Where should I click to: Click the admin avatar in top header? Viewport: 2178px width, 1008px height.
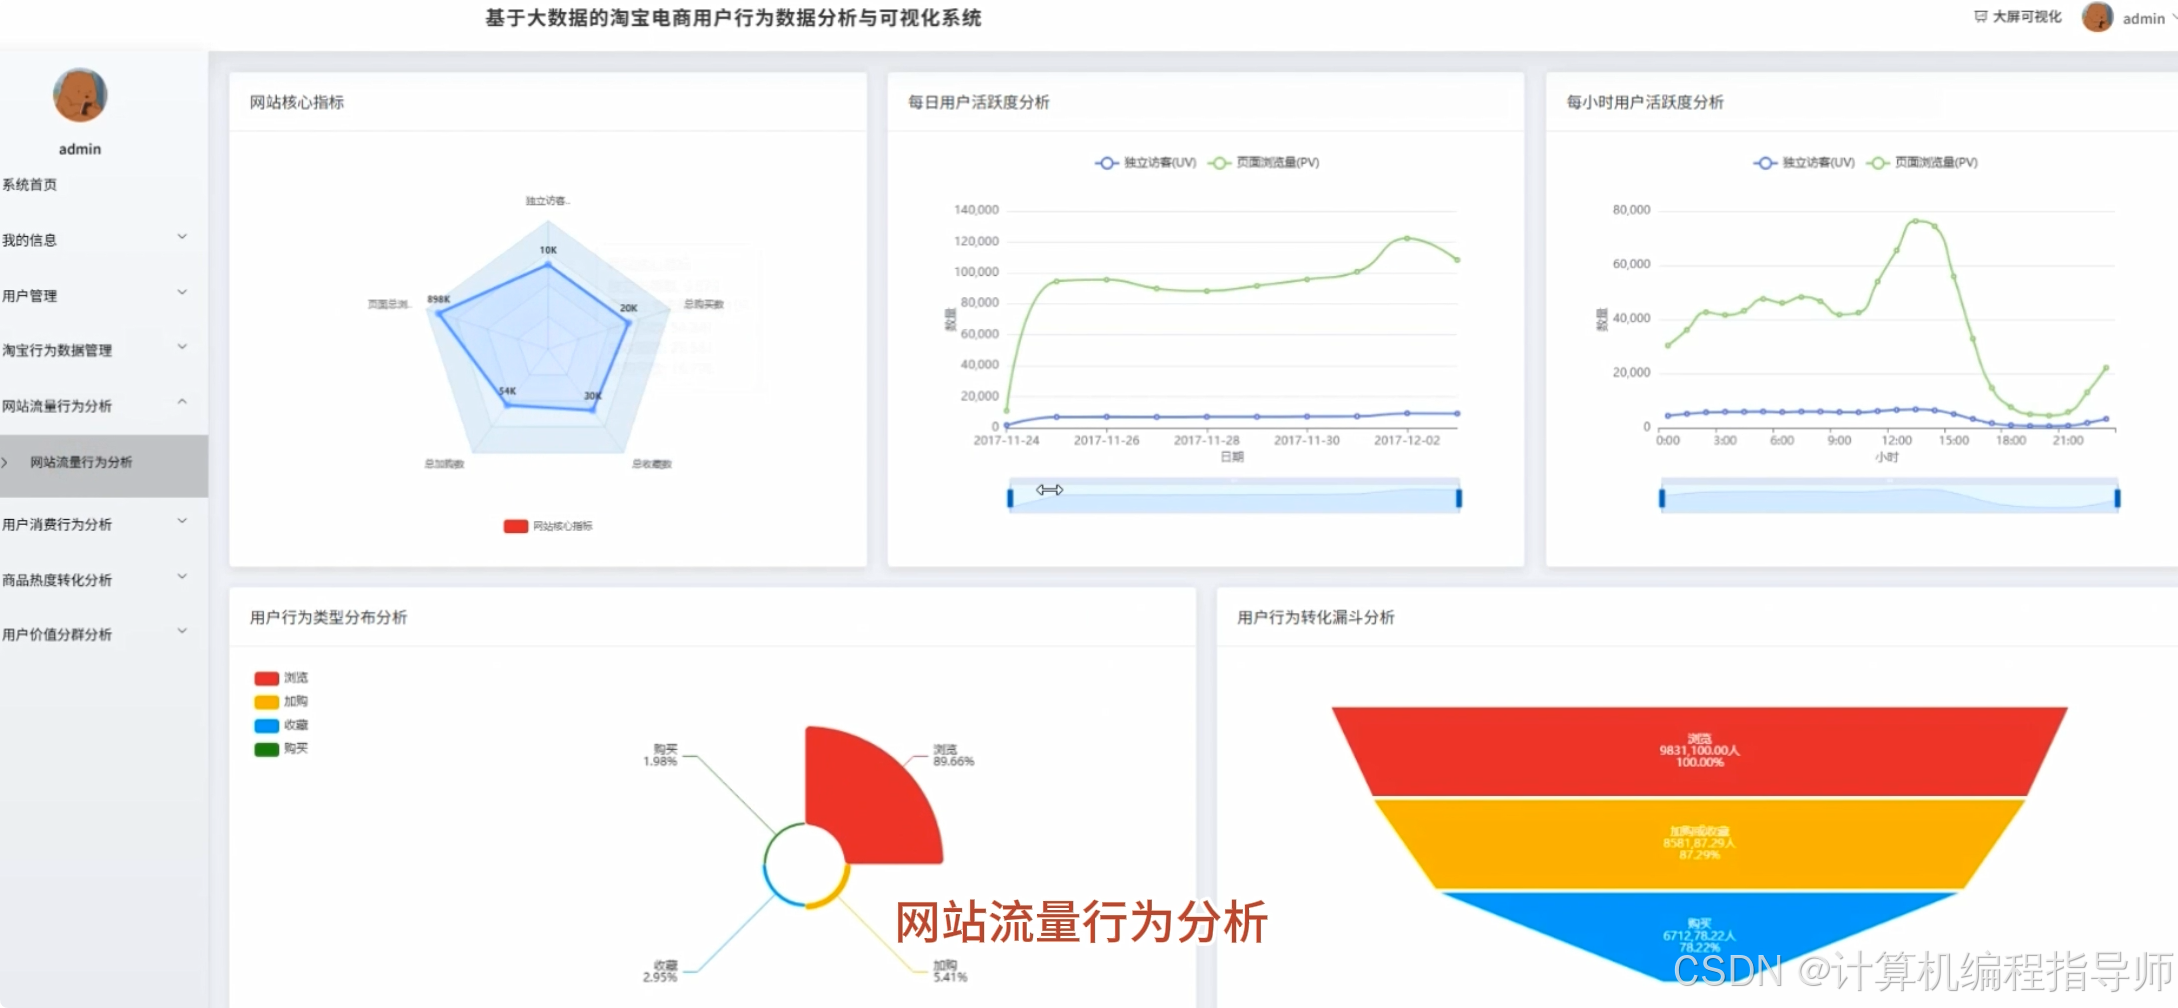[x=2097, y=17]
